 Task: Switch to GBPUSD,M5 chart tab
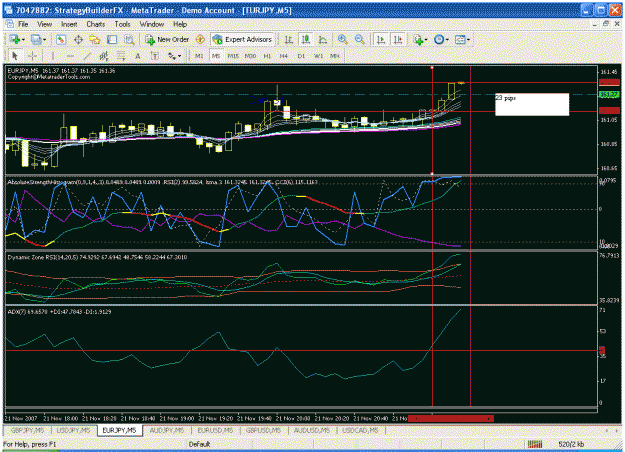pyautogui.click(x=263, y=430)
